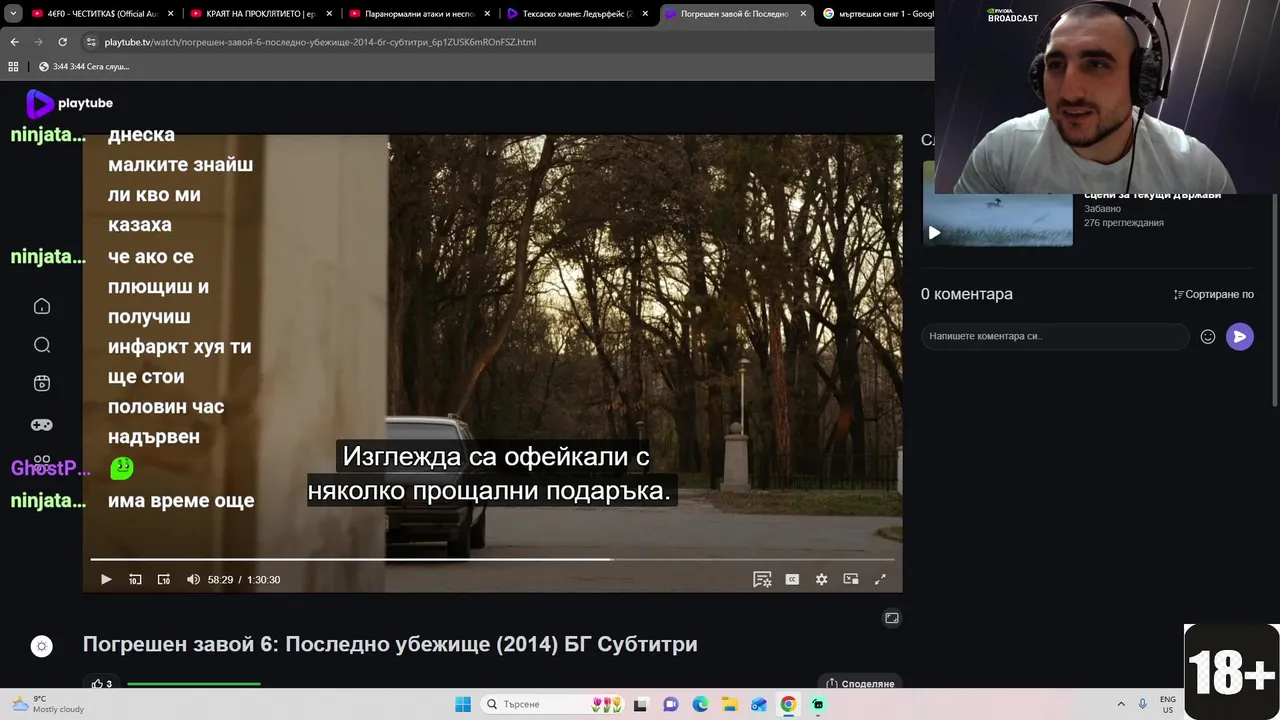Open the gaming controller sidebar icon
Viewport: 1280px width, 720px height.
click(42, 424)
